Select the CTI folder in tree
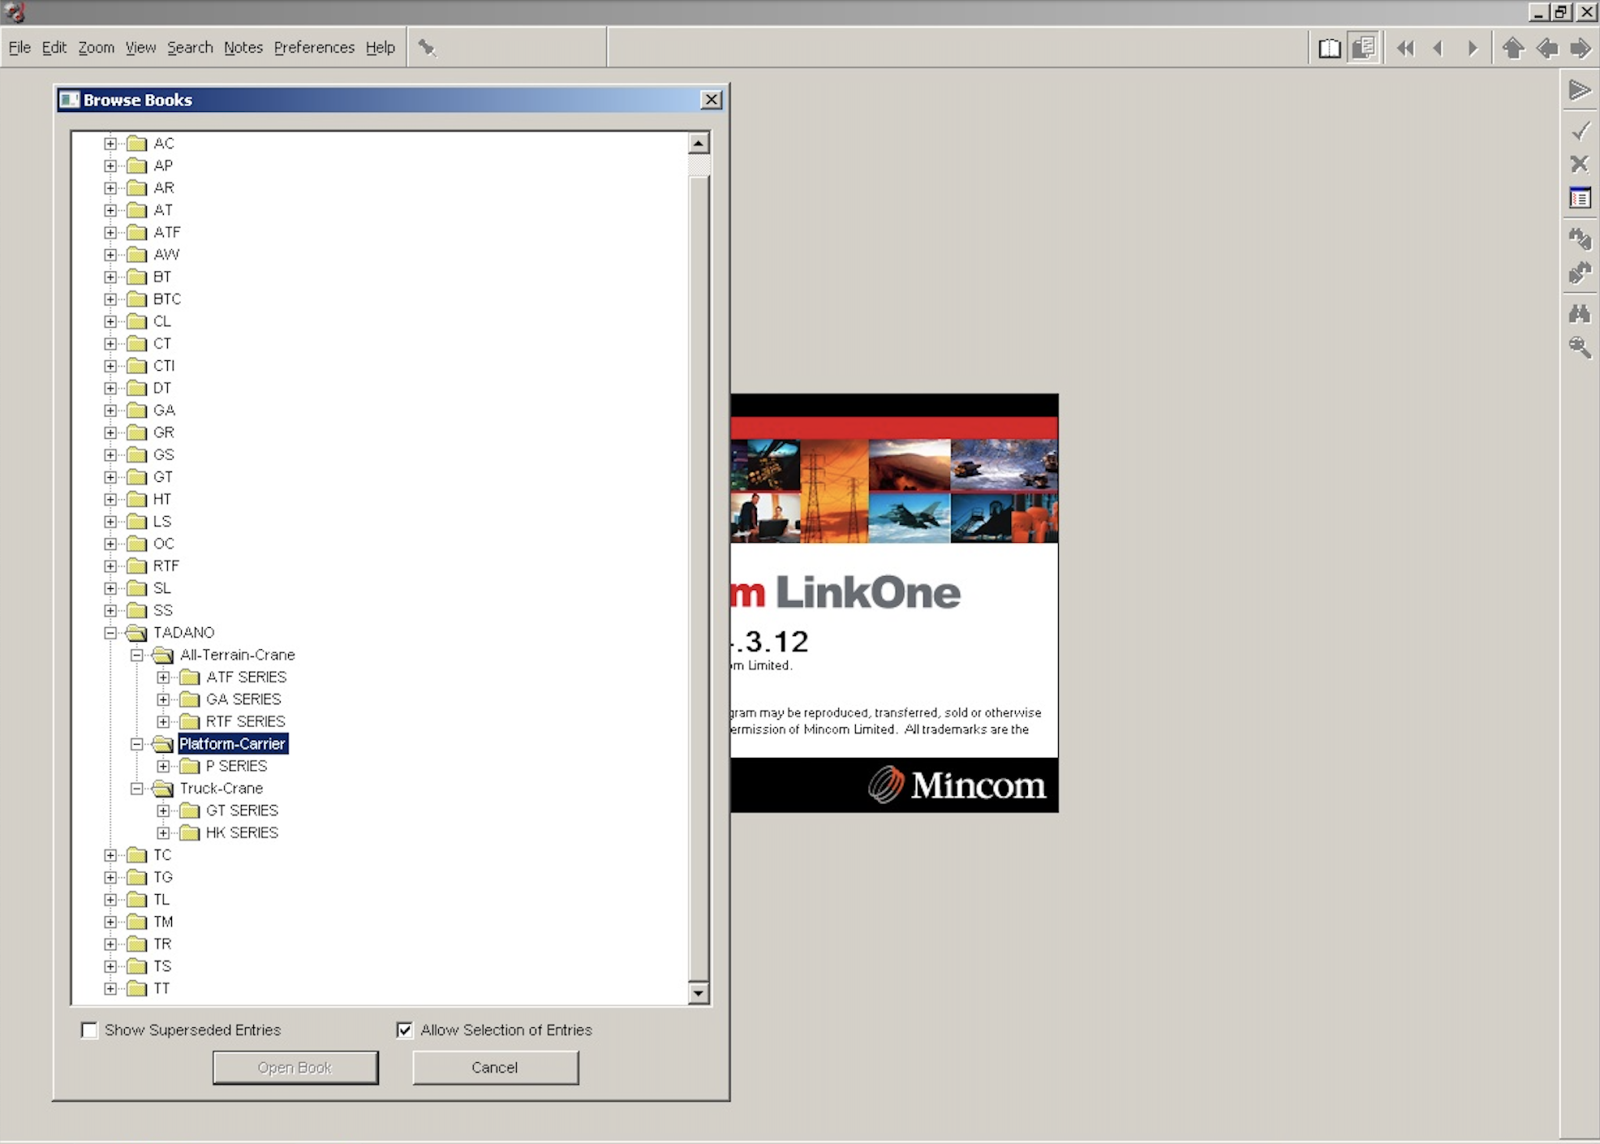The width and height of the screenshot is (1600, 1144). pyautogui.click(x=164, y=366)
